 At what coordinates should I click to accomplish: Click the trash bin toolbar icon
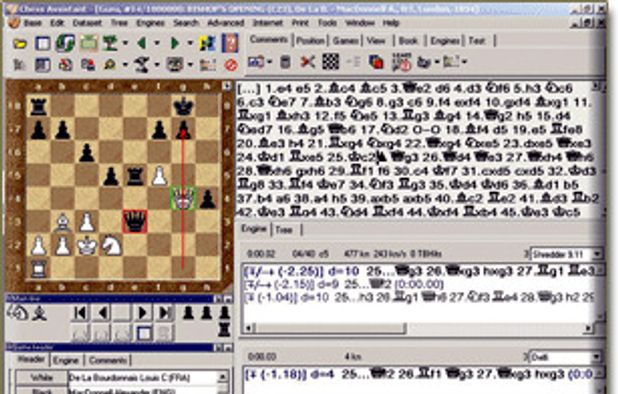click(x=285, y=62)
